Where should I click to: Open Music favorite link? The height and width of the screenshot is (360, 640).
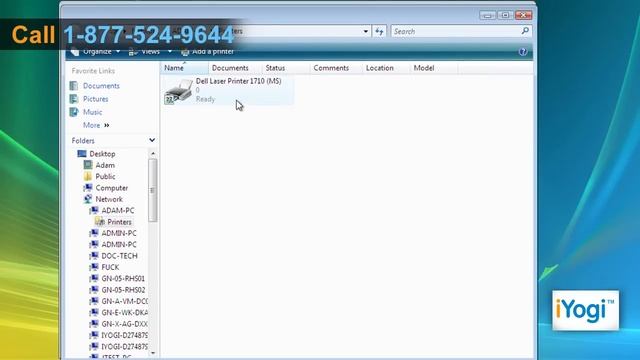tap(93, 112)
